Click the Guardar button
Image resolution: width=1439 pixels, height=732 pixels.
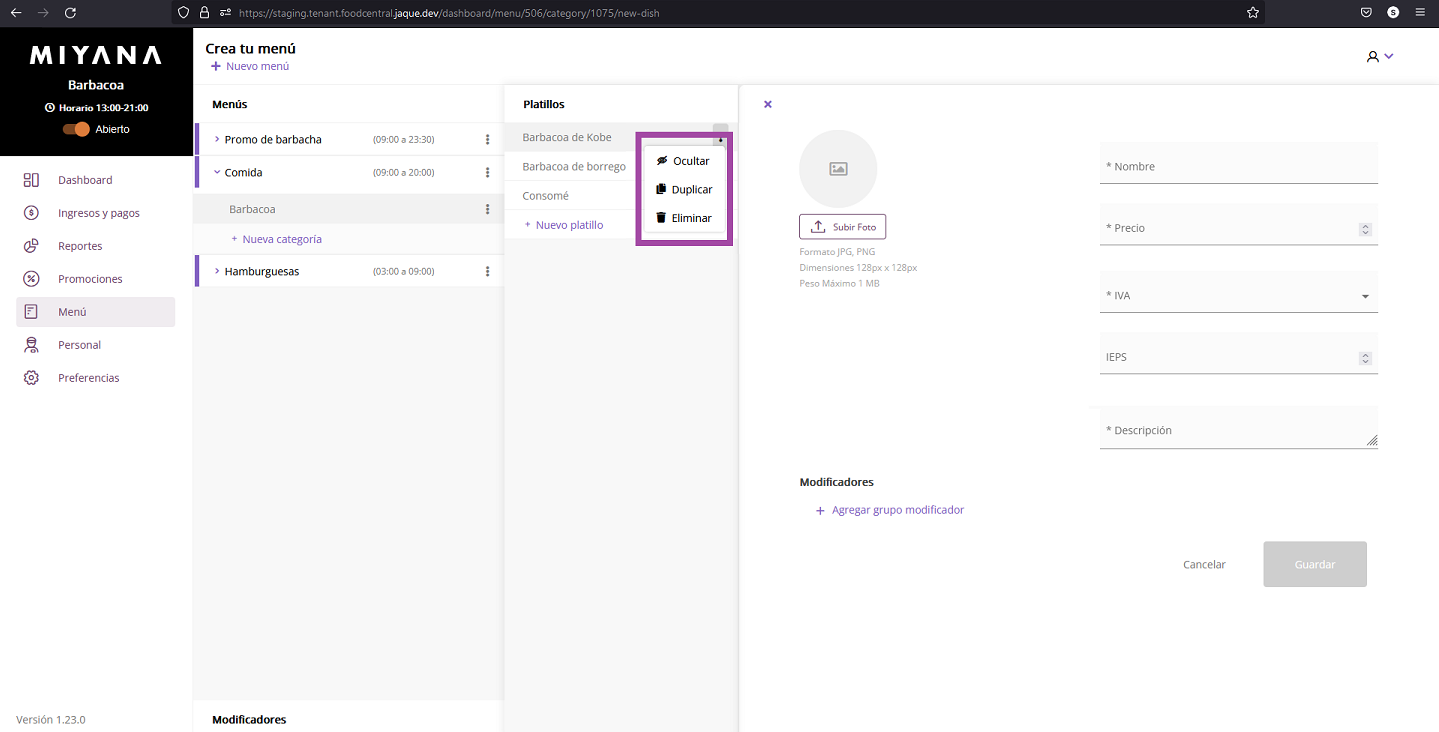tap(1315, 564)
